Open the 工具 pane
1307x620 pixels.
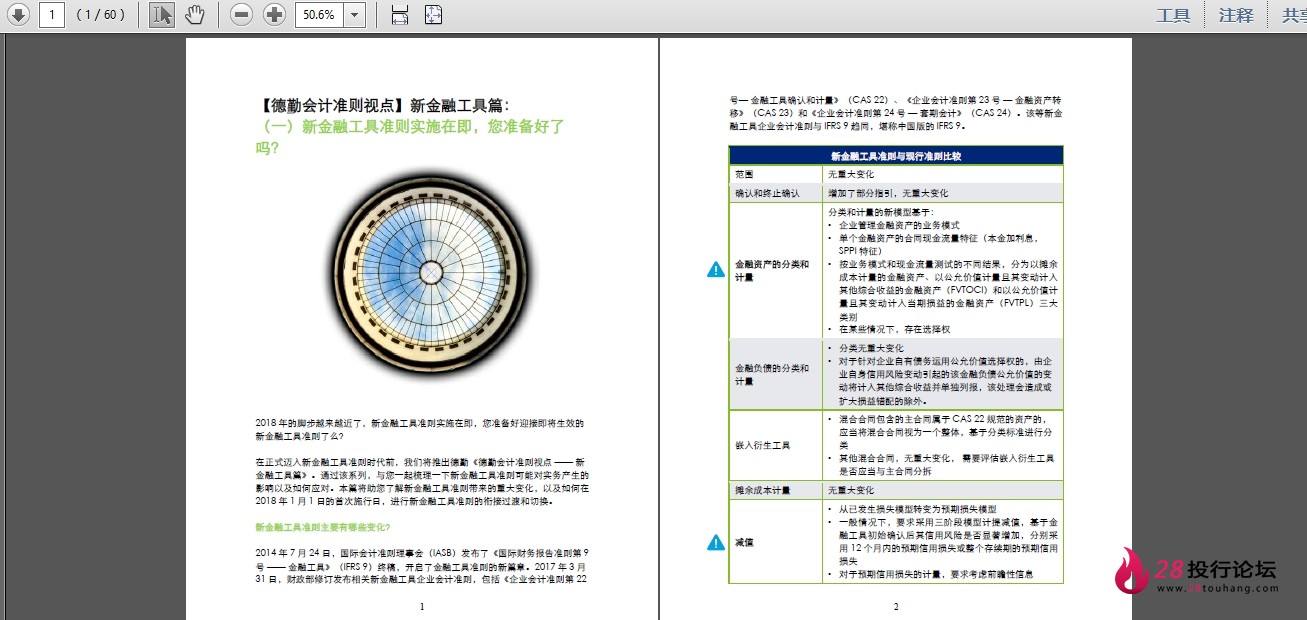[1173, 15]
